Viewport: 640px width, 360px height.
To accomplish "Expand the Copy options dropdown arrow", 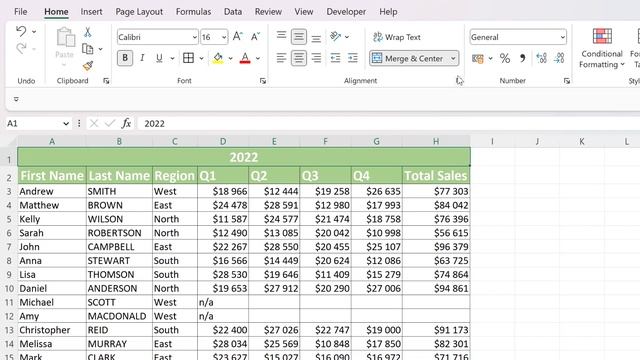I will click(x=100, y=49).
